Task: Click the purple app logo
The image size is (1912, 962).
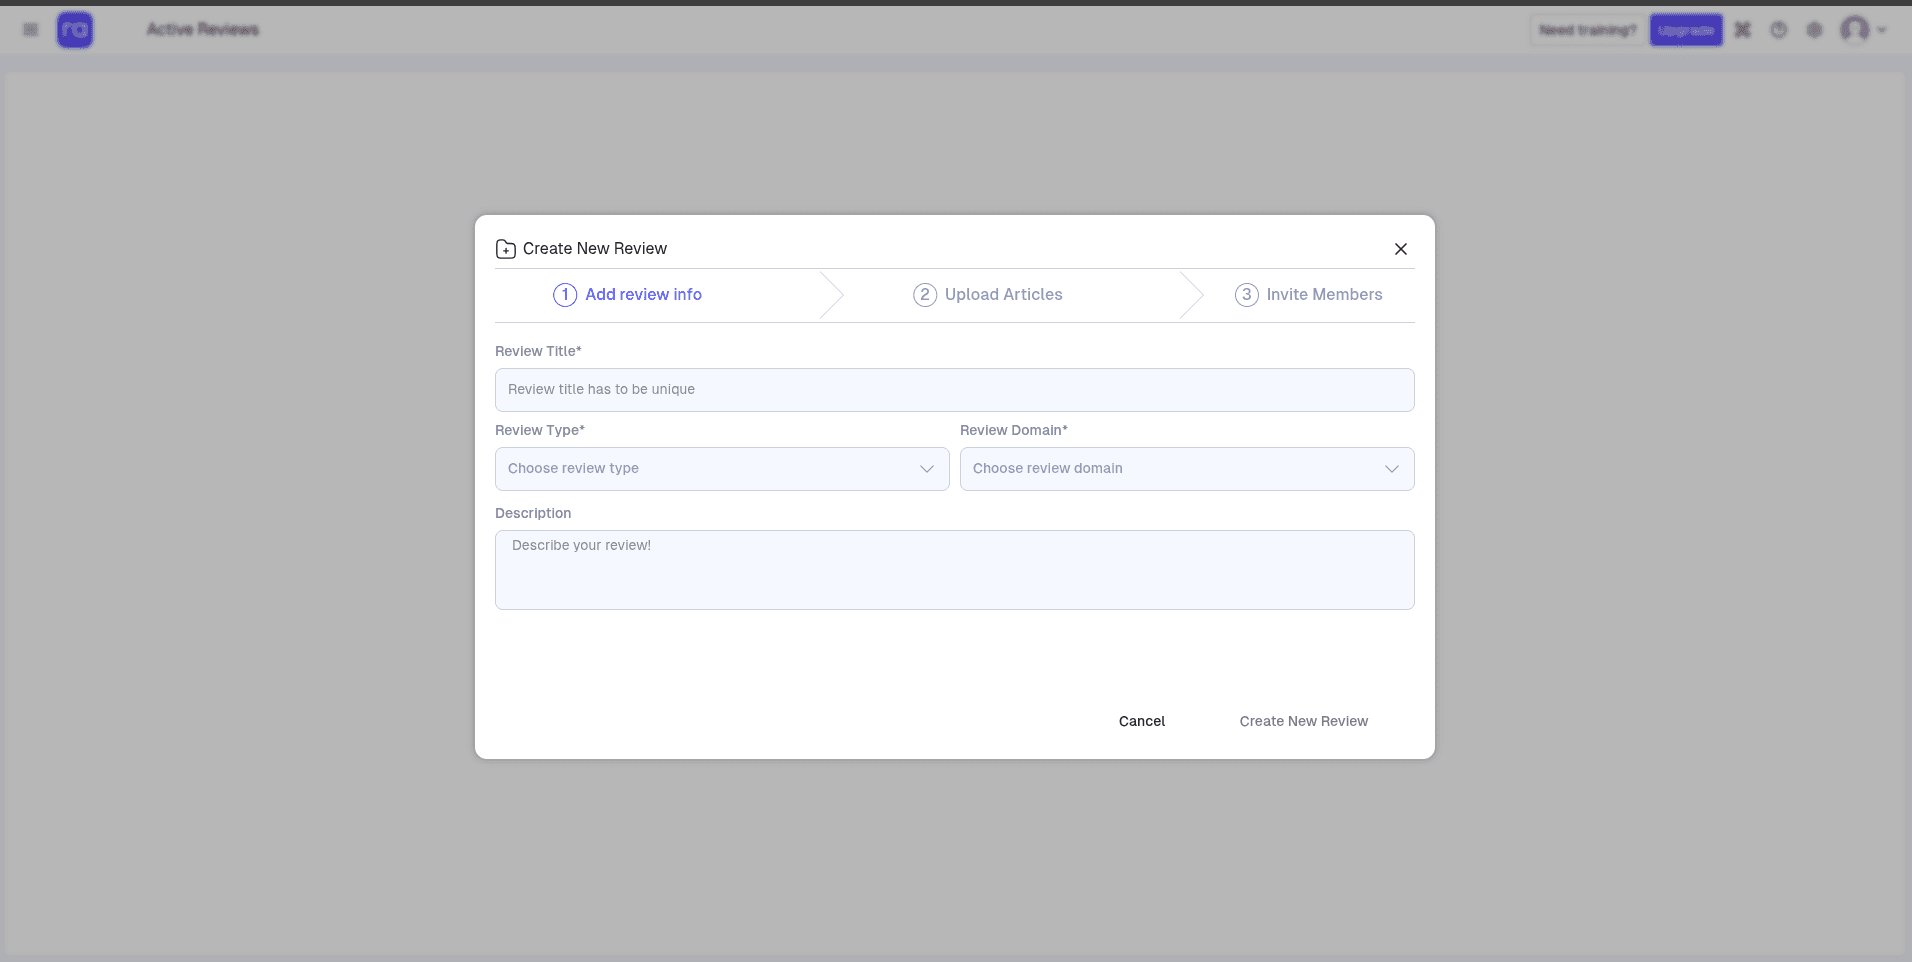Action: pos(75,30)
